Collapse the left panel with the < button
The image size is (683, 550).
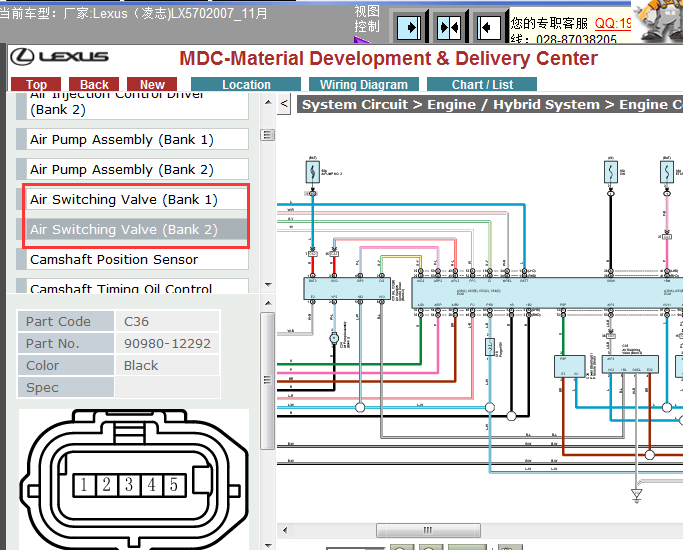pyautogui.click(x=284, y=104)
